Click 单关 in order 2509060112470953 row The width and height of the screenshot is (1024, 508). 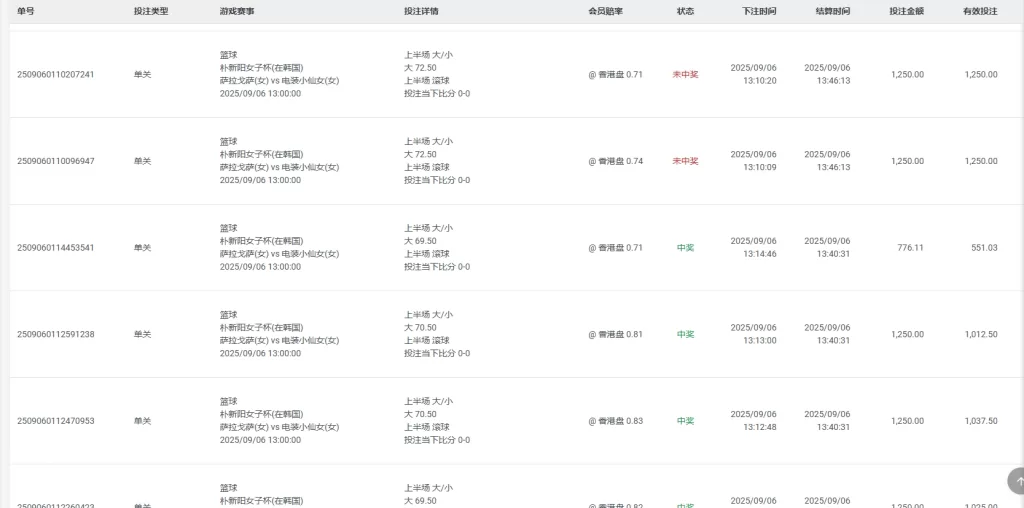click(x=142, y=421)
